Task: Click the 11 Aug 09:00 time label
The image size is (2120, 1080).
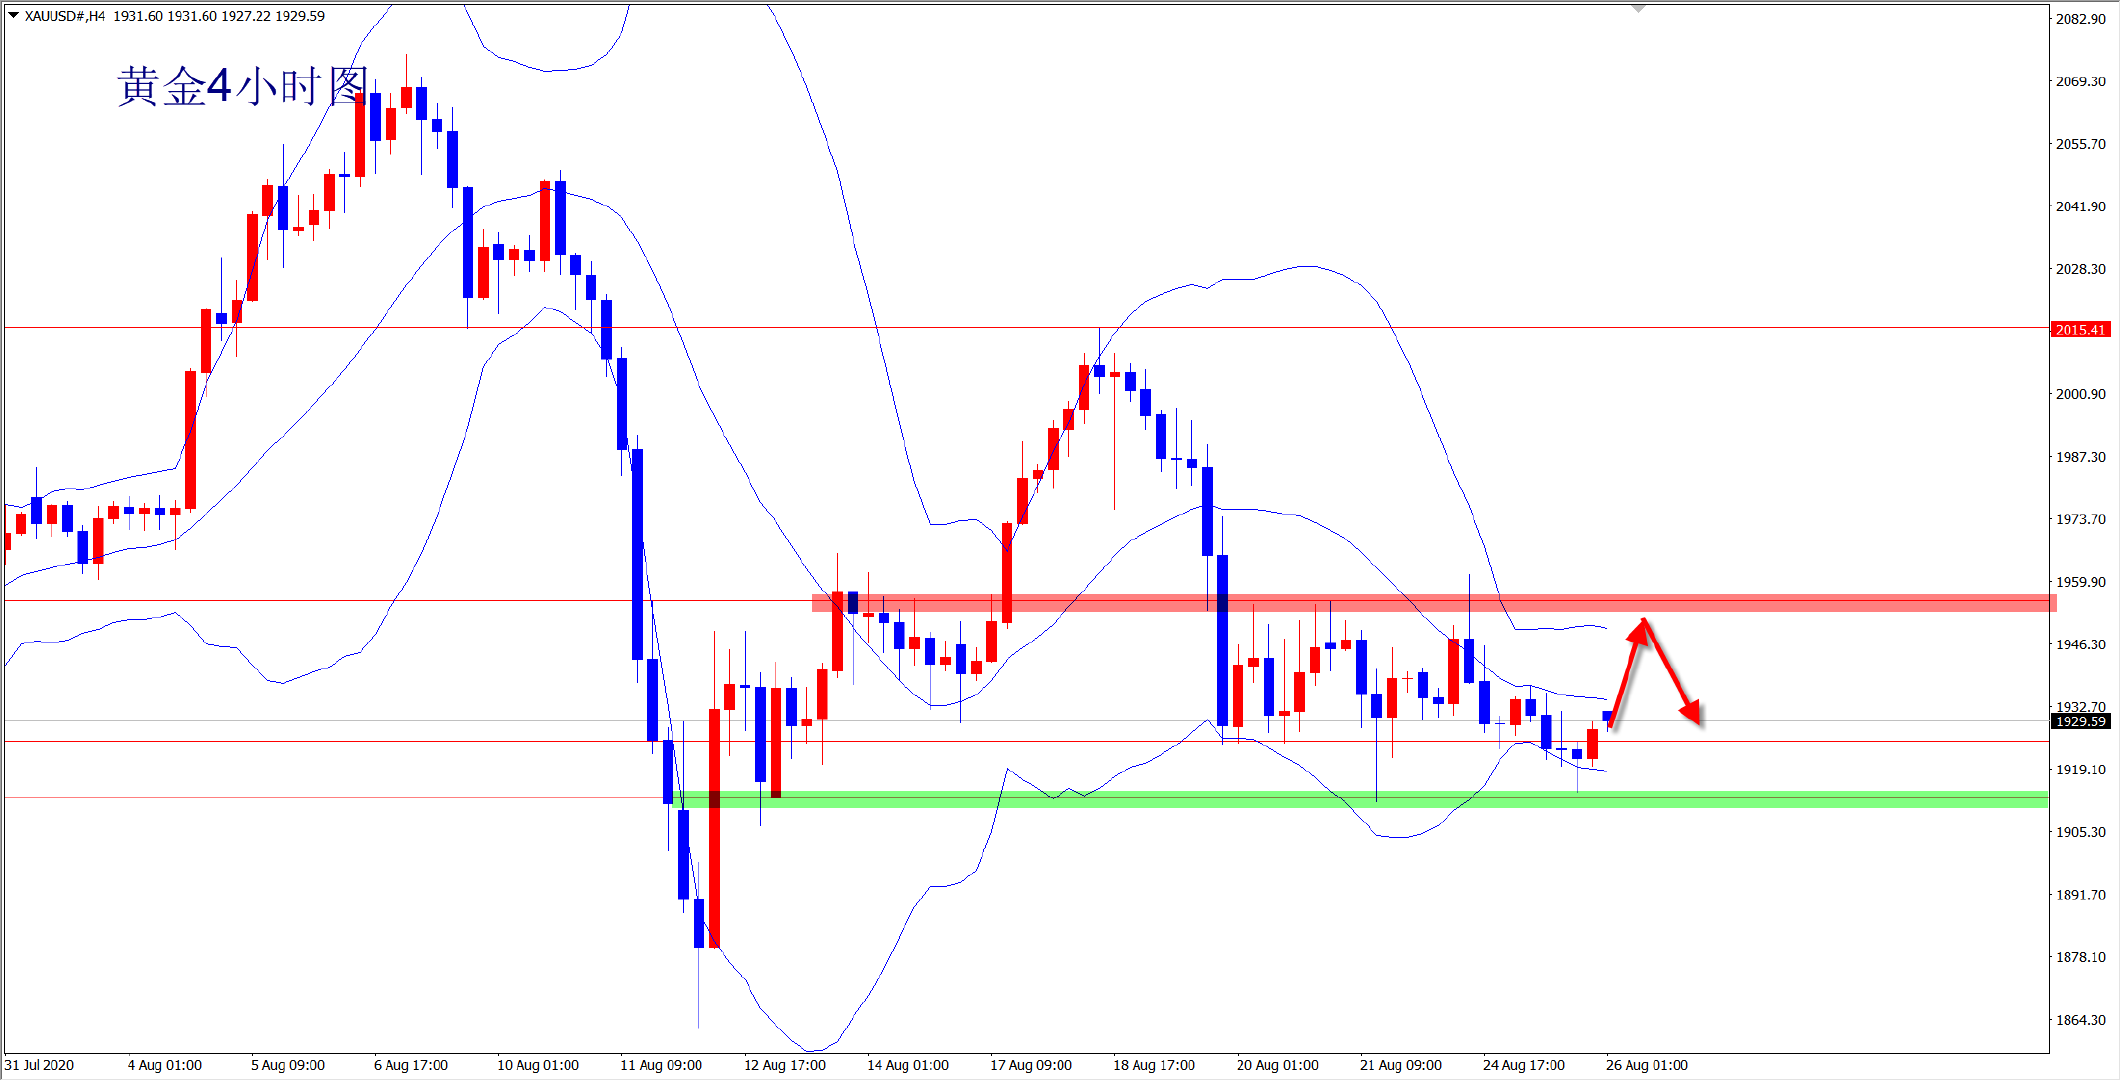Action: click(661, 1065)
